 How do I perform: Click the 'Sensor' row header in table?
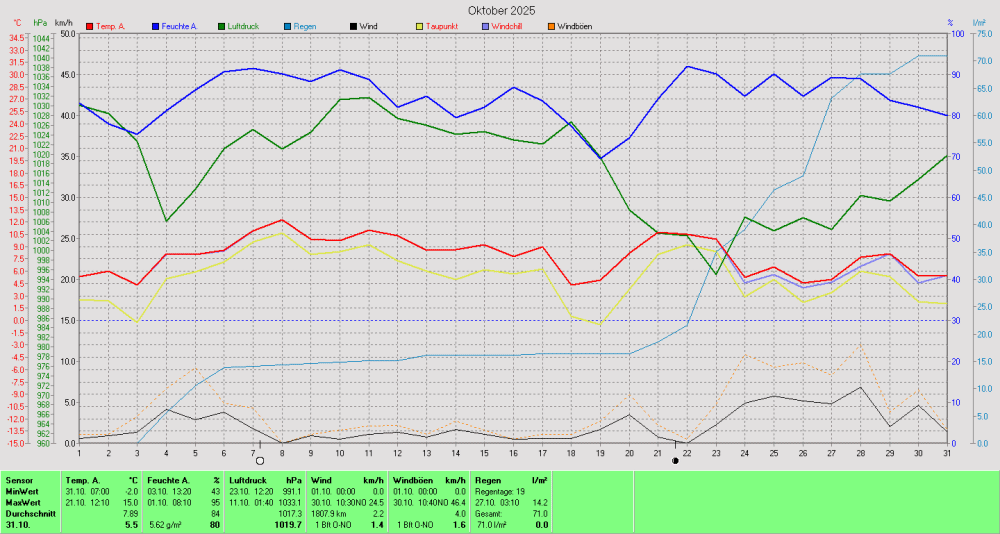[20, 481]
